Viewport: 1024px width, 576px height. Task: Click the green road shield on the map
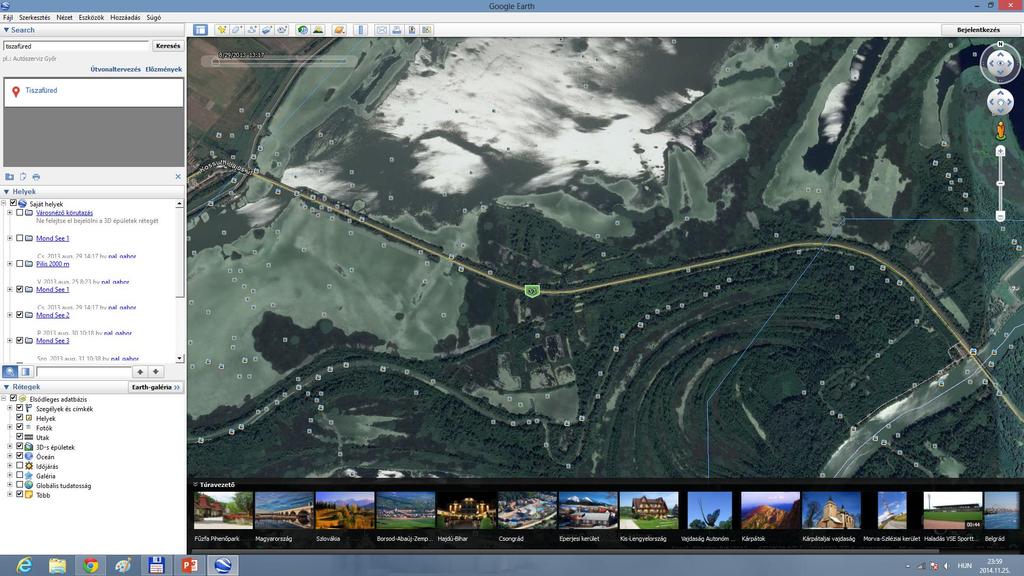[x=532, y=291]
